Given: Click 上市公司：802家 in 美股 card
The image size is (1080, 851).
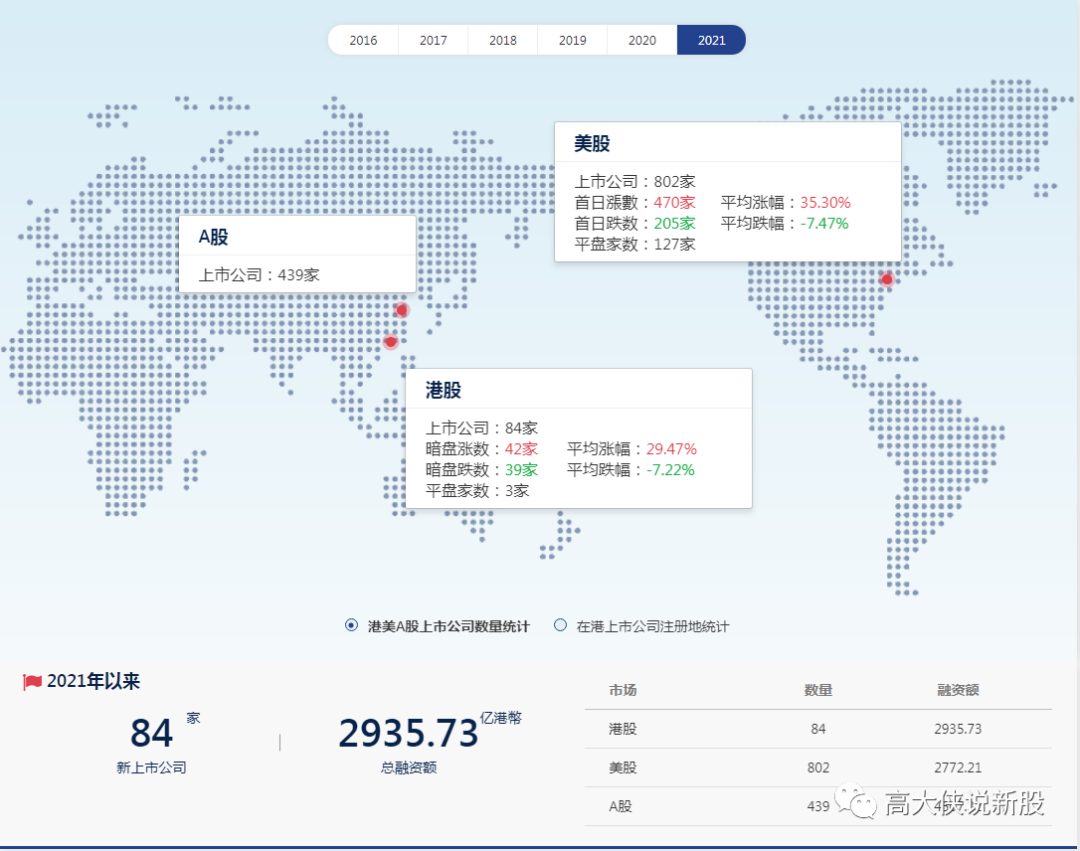Looking at the screenshot, I should [x=634, y=181].
